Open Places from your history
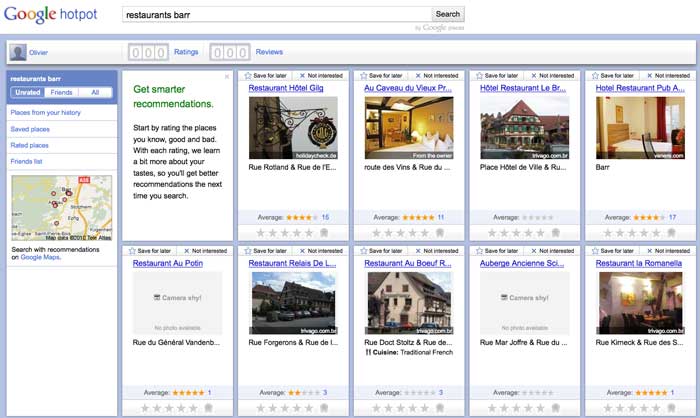The height and width of the screenshot is (418, 700). 45,113
